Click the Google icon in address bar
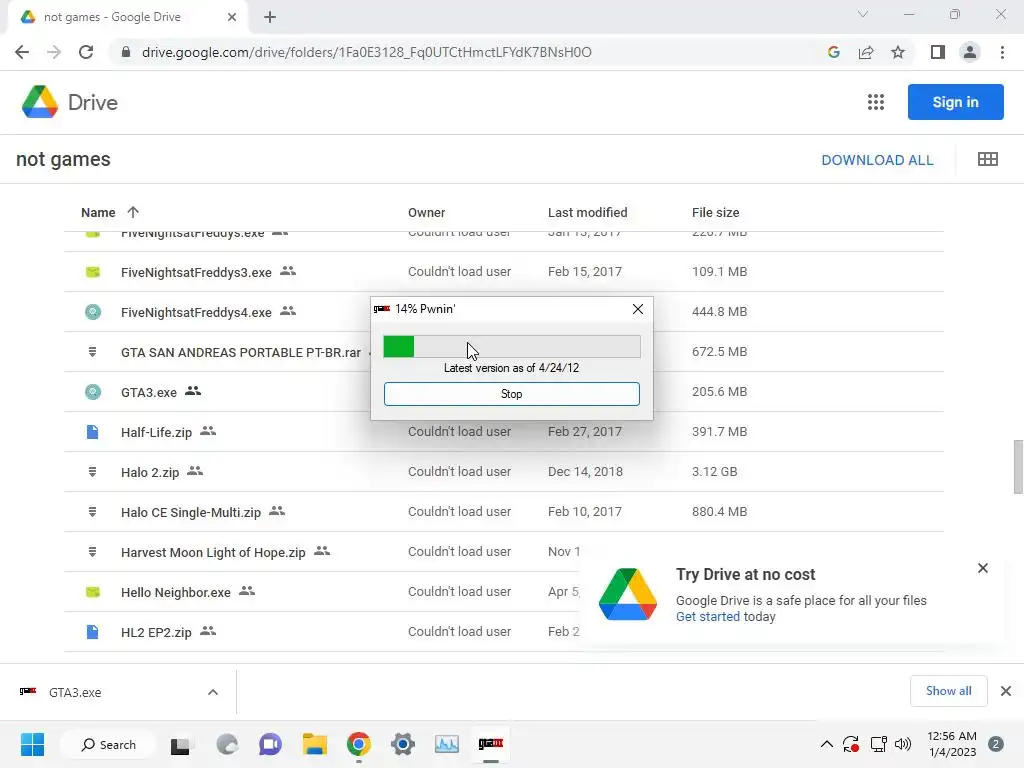Screen dimensions: 1024x768 point(833,52)
